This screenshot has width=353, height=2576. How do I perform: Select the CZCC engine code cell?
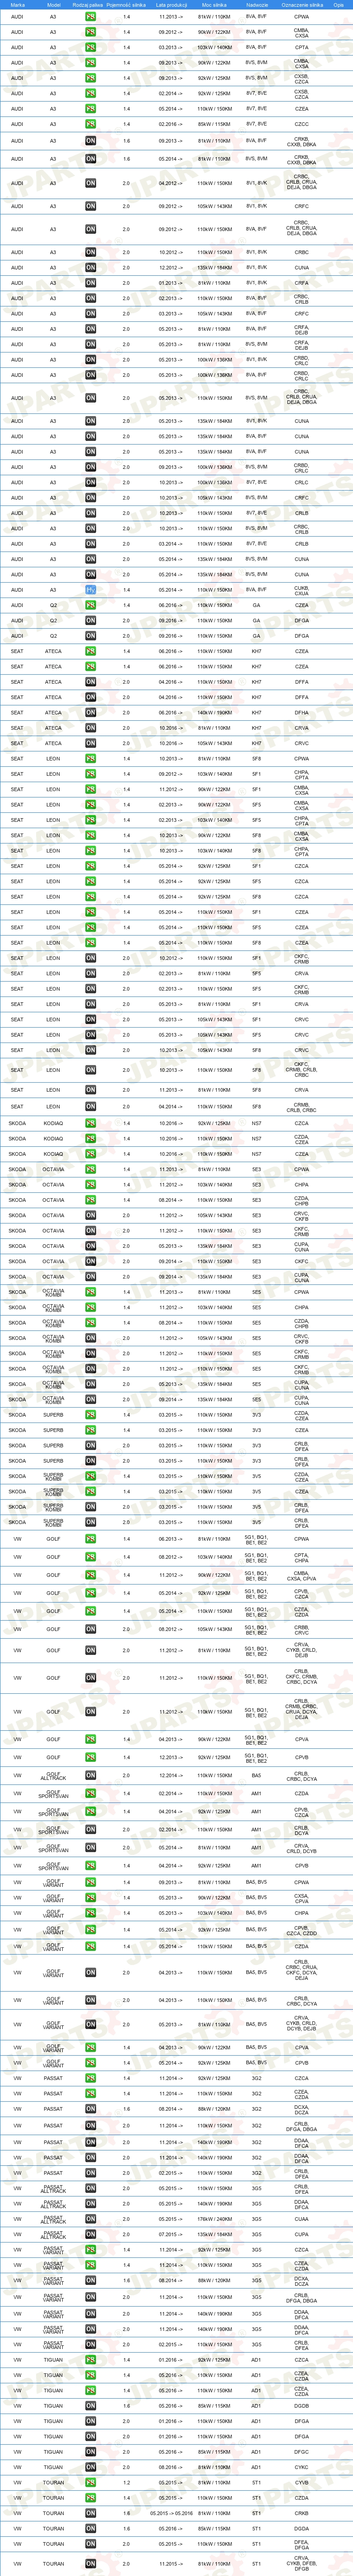click(302, 124)
